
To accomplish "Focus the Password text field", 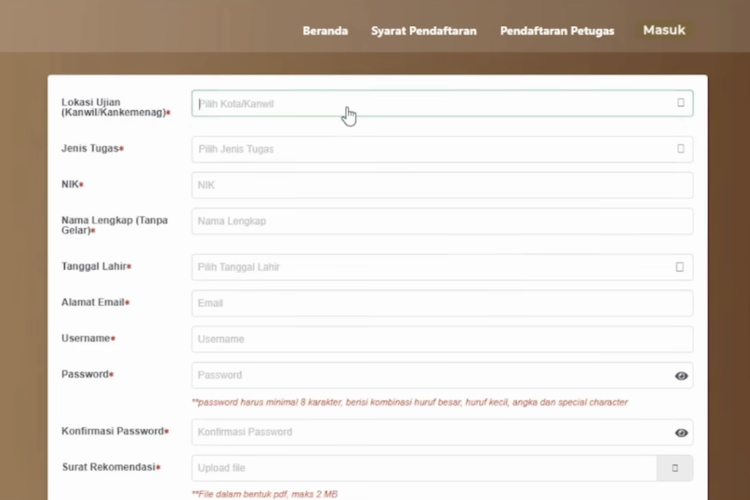I will click(x=430, y=375).
